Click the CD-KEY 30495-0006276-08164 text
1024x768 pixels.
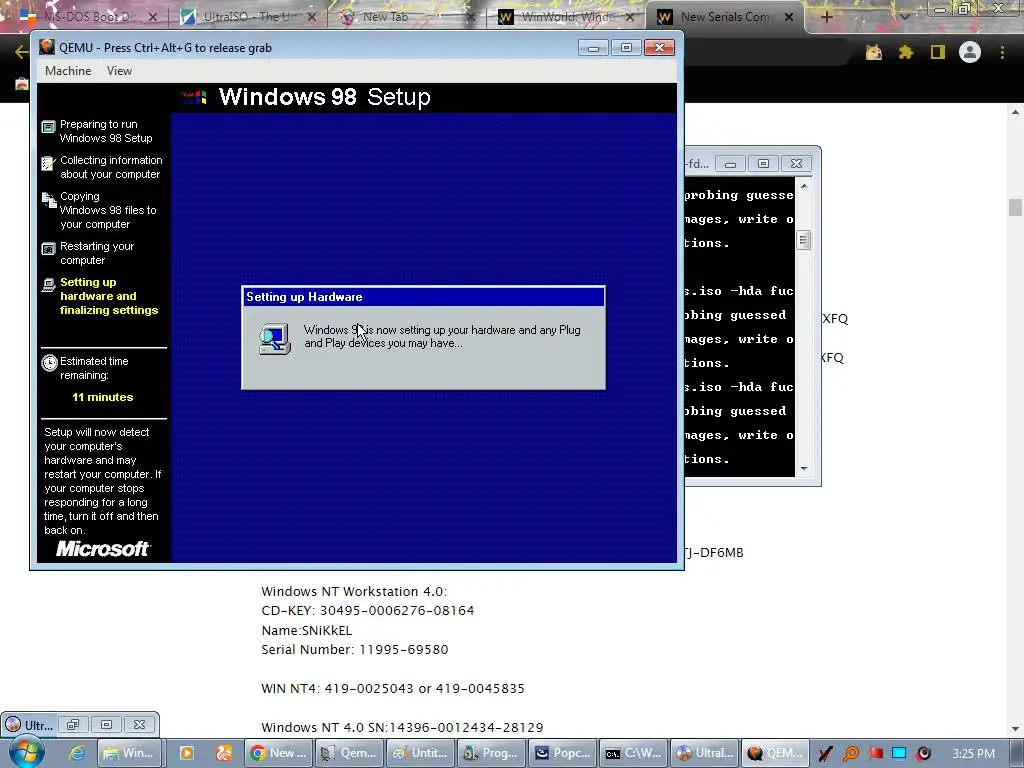click(368, 611)
